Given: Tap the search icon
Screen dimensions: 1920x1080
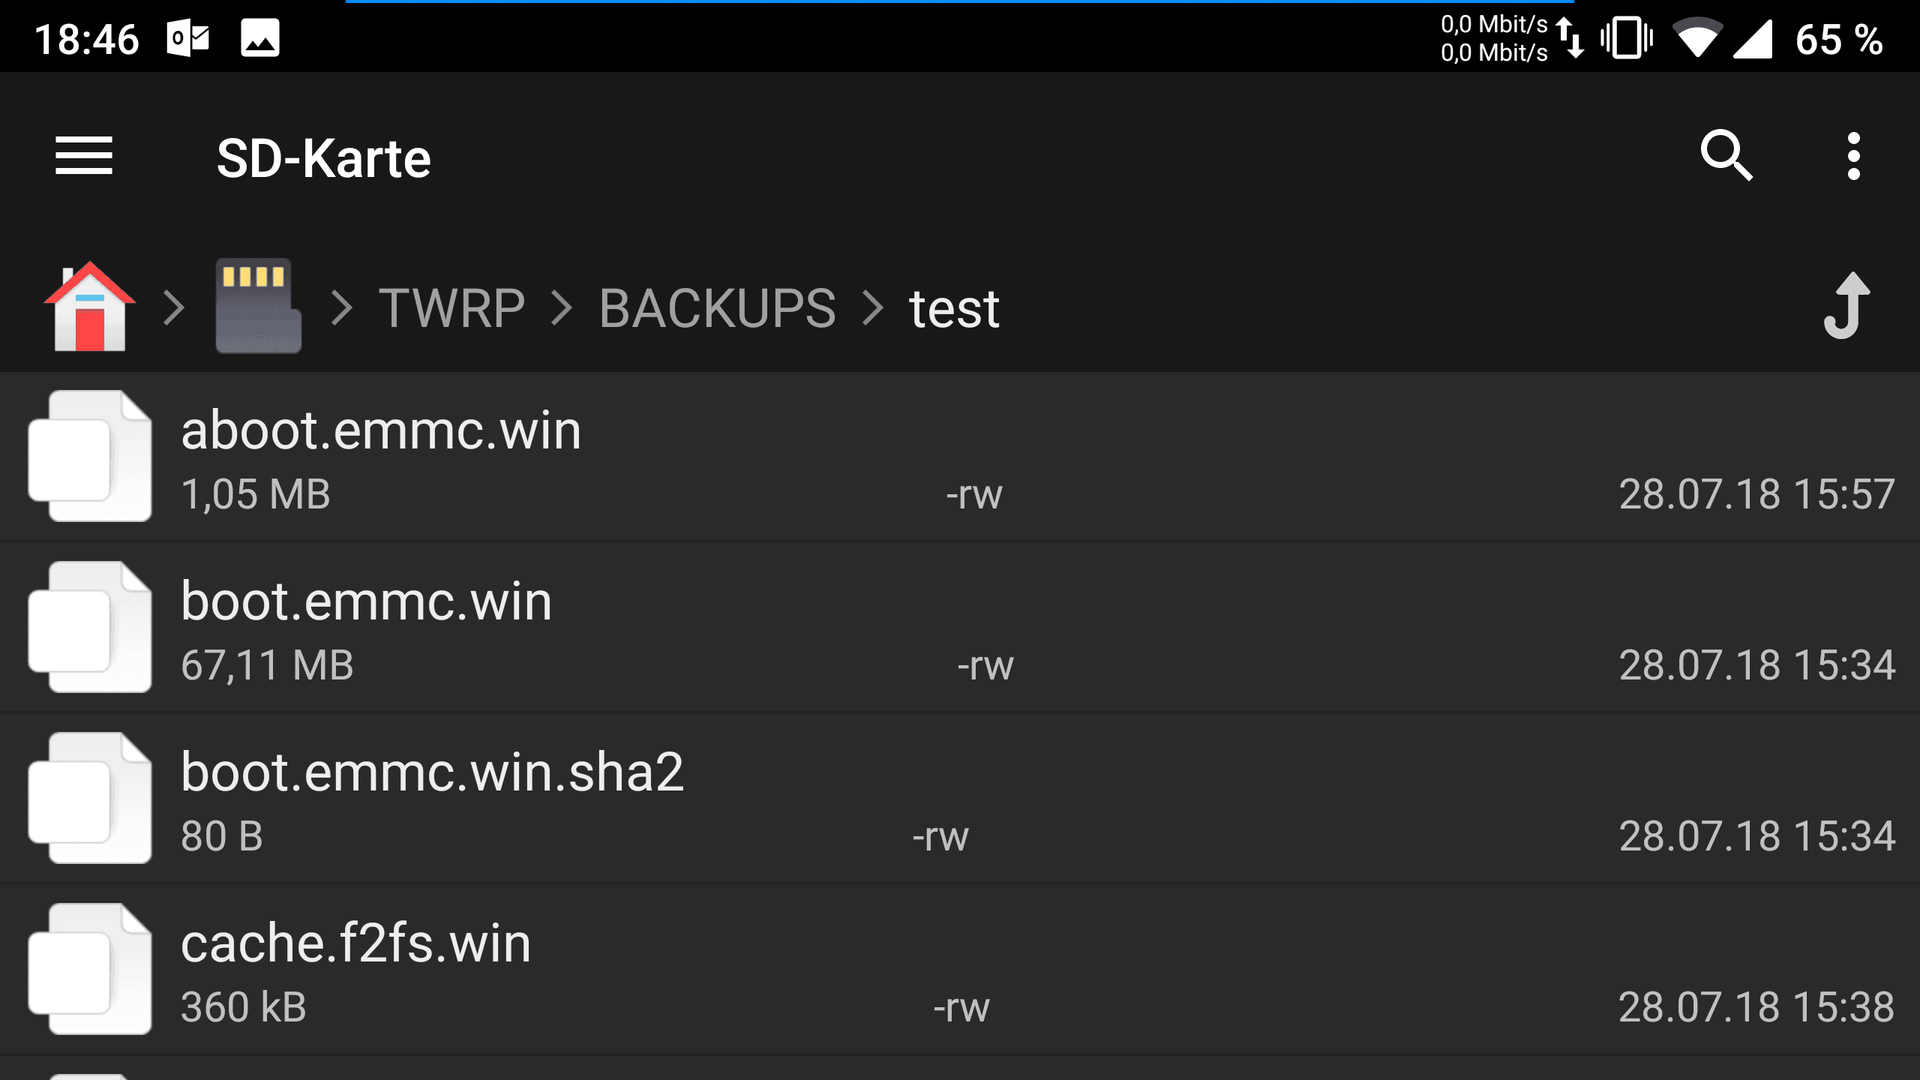Looking at the screenshot, I should click(x=1730, y=156).
